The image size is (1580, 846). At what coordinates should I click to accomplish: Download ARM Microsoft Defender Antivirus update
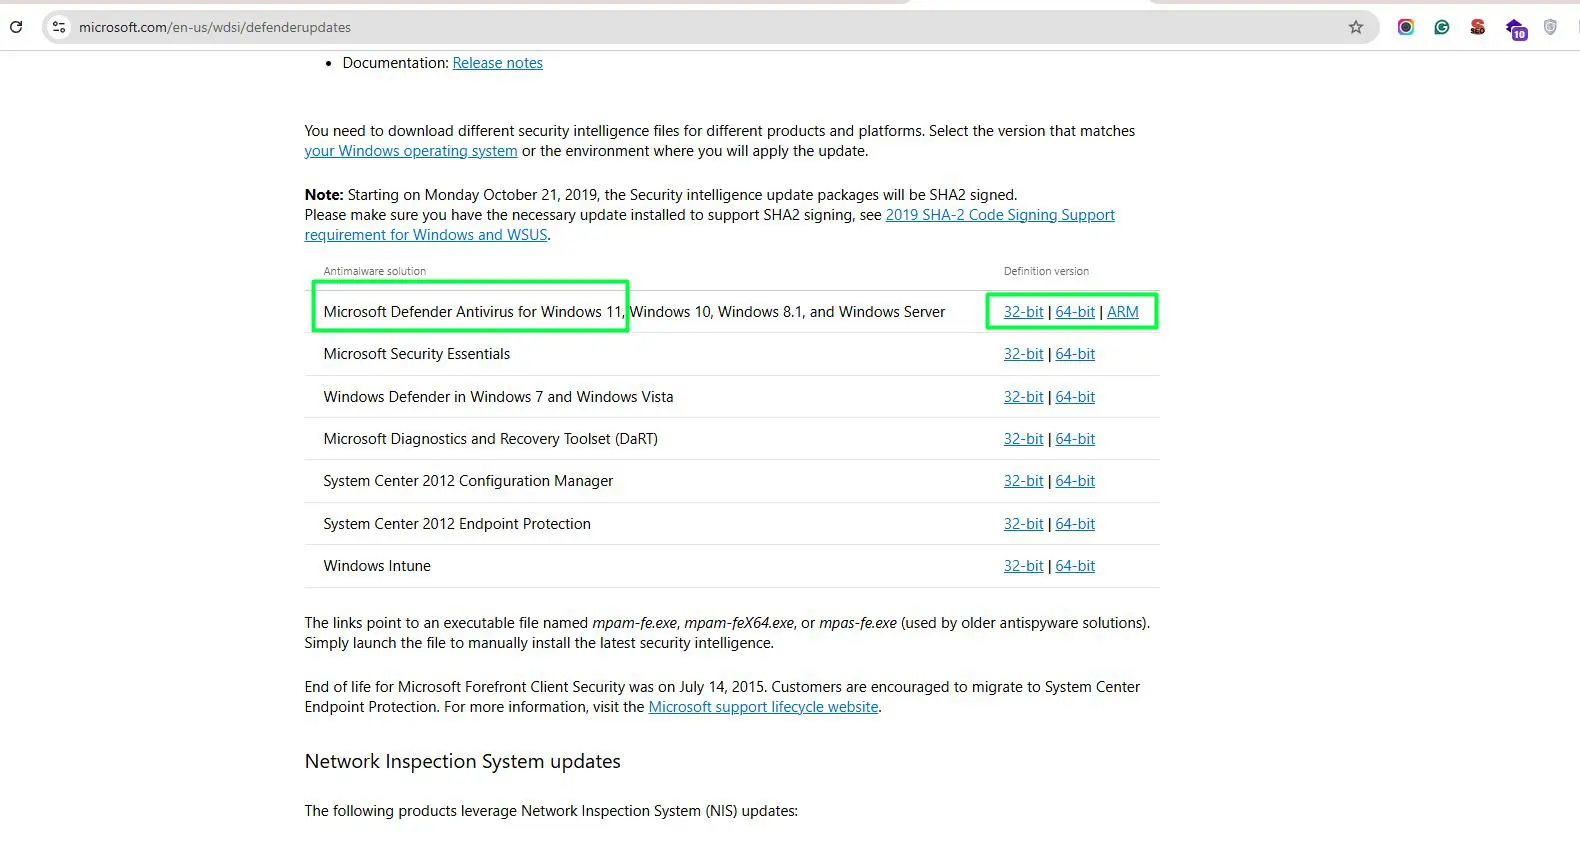pos(1122,312)
